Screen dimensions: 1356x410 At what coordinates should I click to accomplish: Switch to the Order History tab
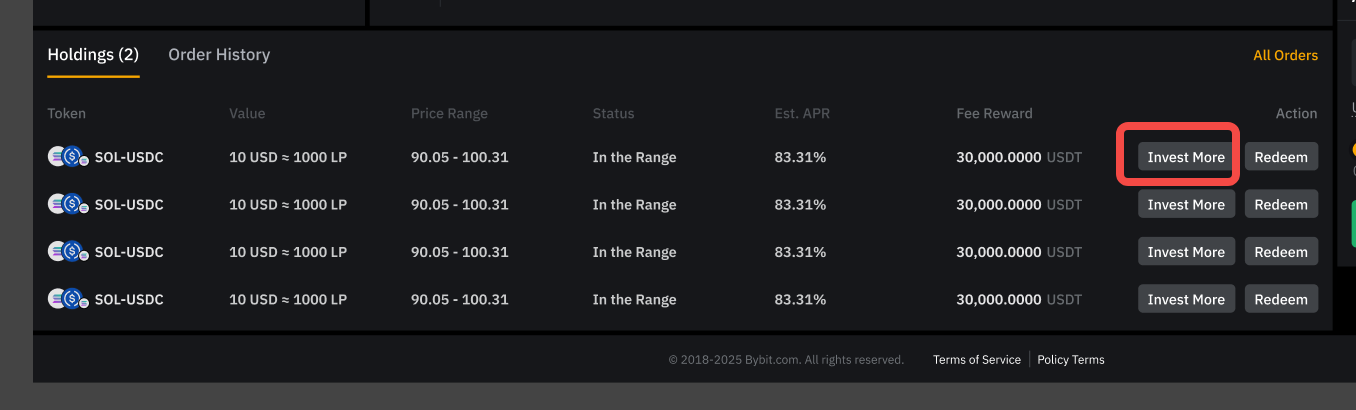pyautogui.click(x=219, y=55)
